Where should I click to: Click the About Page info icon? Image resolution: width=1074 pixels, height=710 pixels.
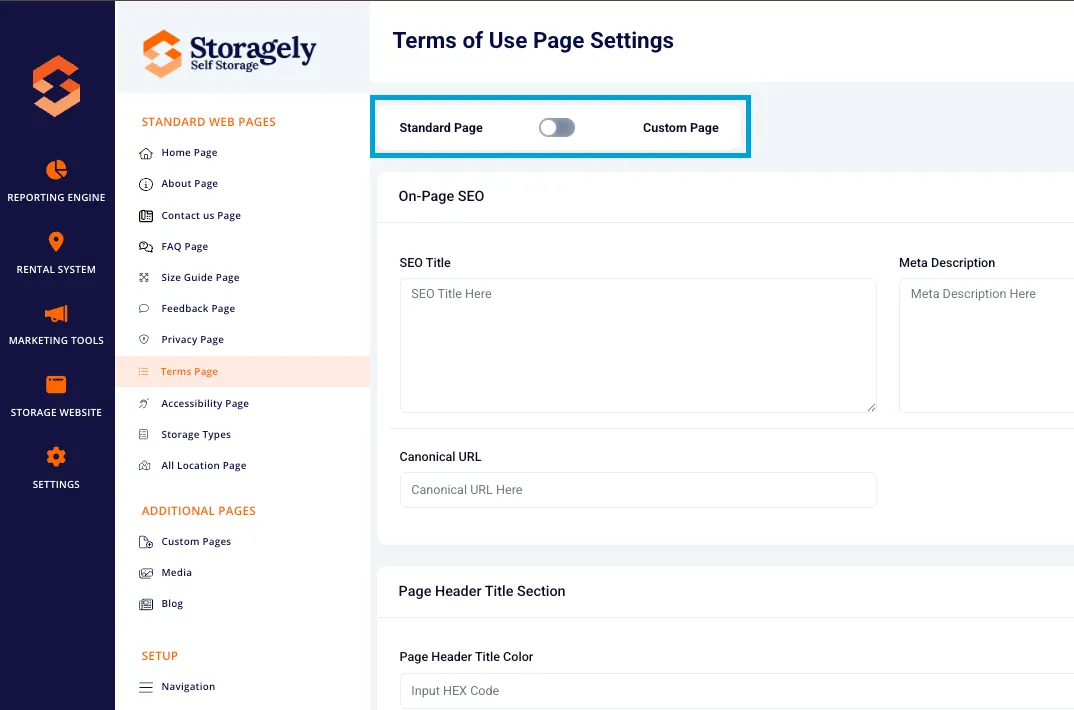pyautogui.click(x=145, y=184)
